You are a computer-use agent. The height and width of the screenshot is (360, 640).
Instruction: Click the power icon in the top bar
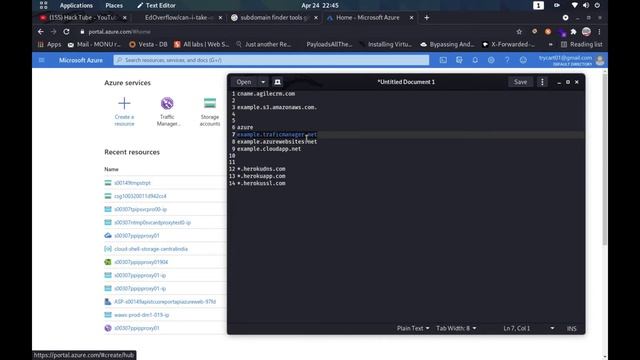tap(597, 5)
